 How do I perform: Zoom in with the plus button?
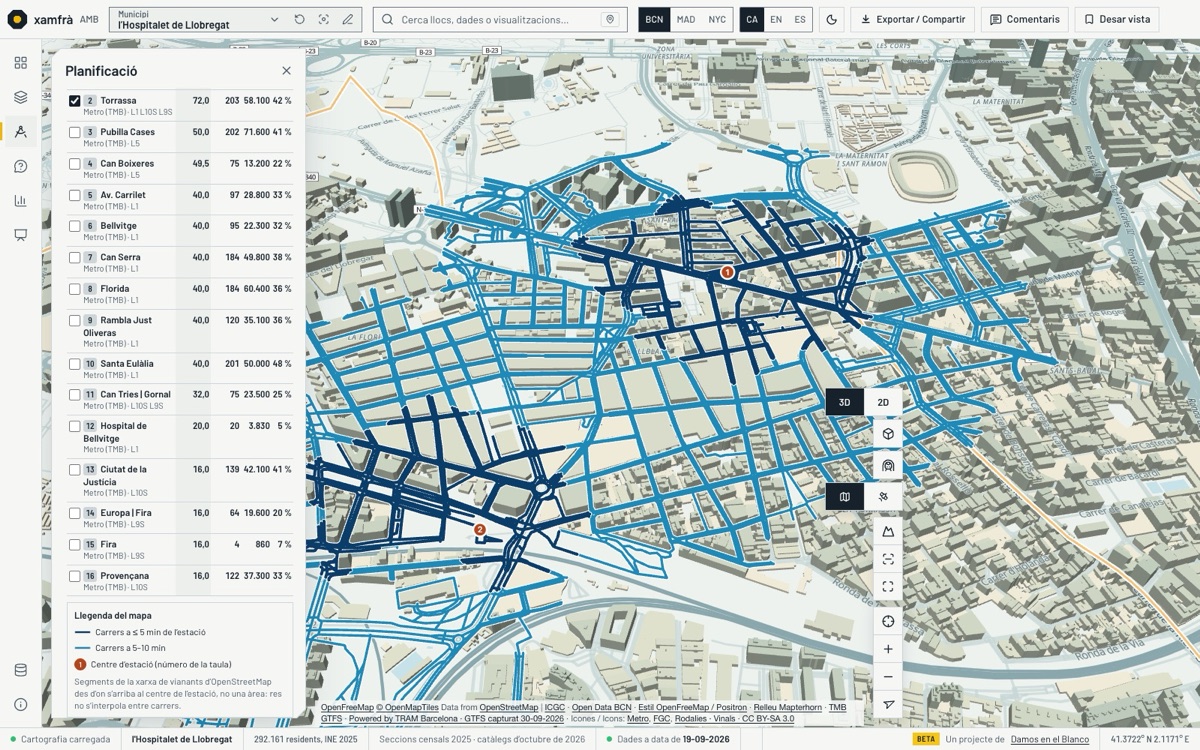point(888,649)
